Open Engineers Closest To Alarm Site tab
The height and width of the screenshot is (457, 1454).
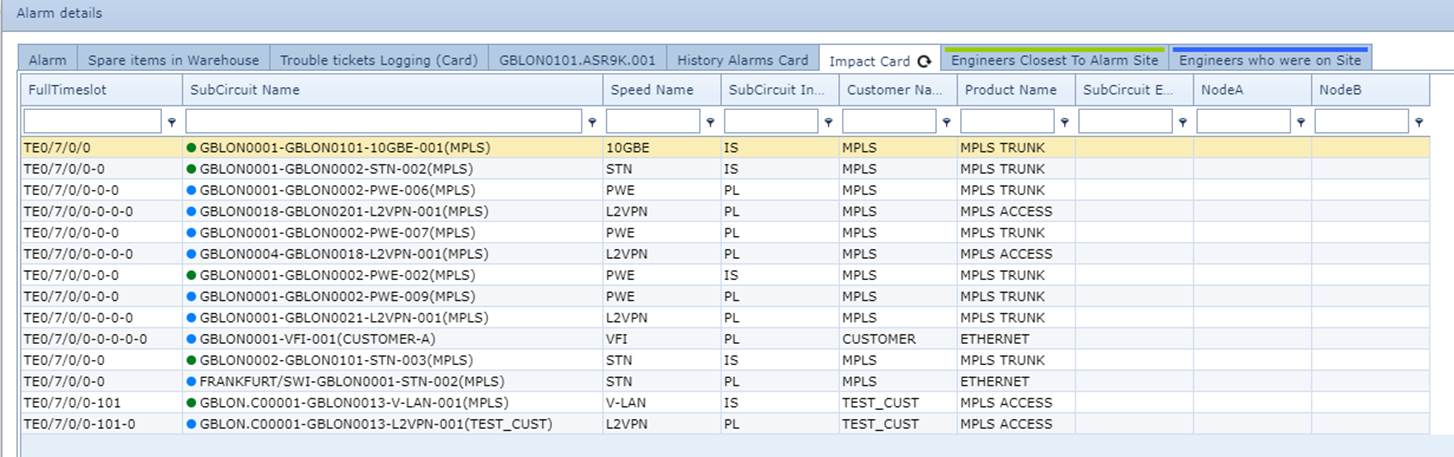click(1054, 60)
